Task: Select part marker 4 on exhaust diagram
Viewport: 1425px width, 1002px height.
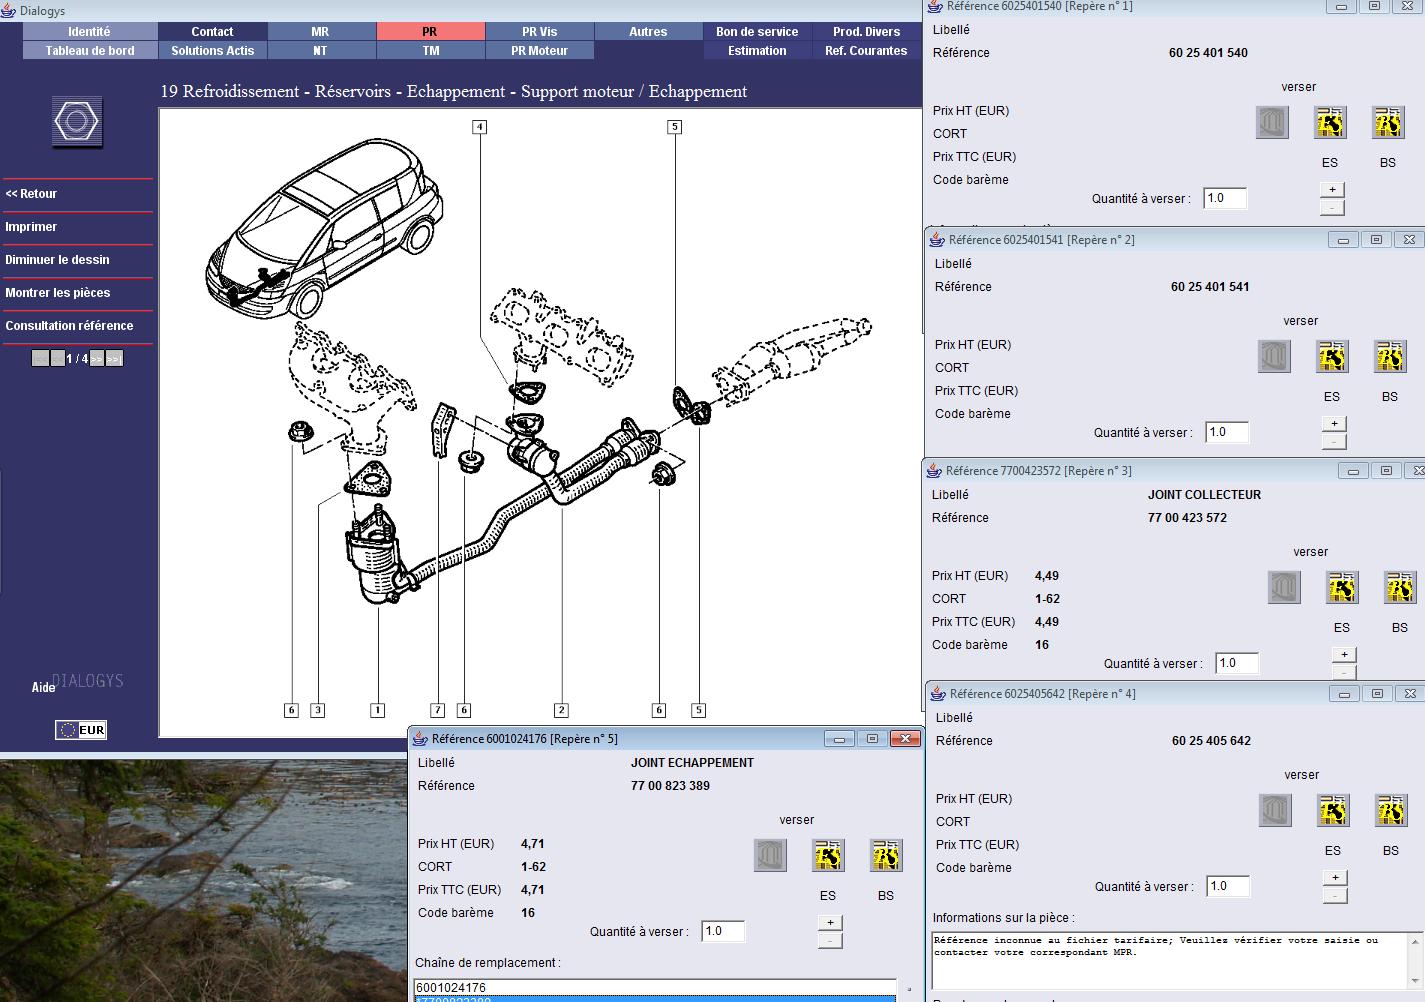Action: (480, 127)
